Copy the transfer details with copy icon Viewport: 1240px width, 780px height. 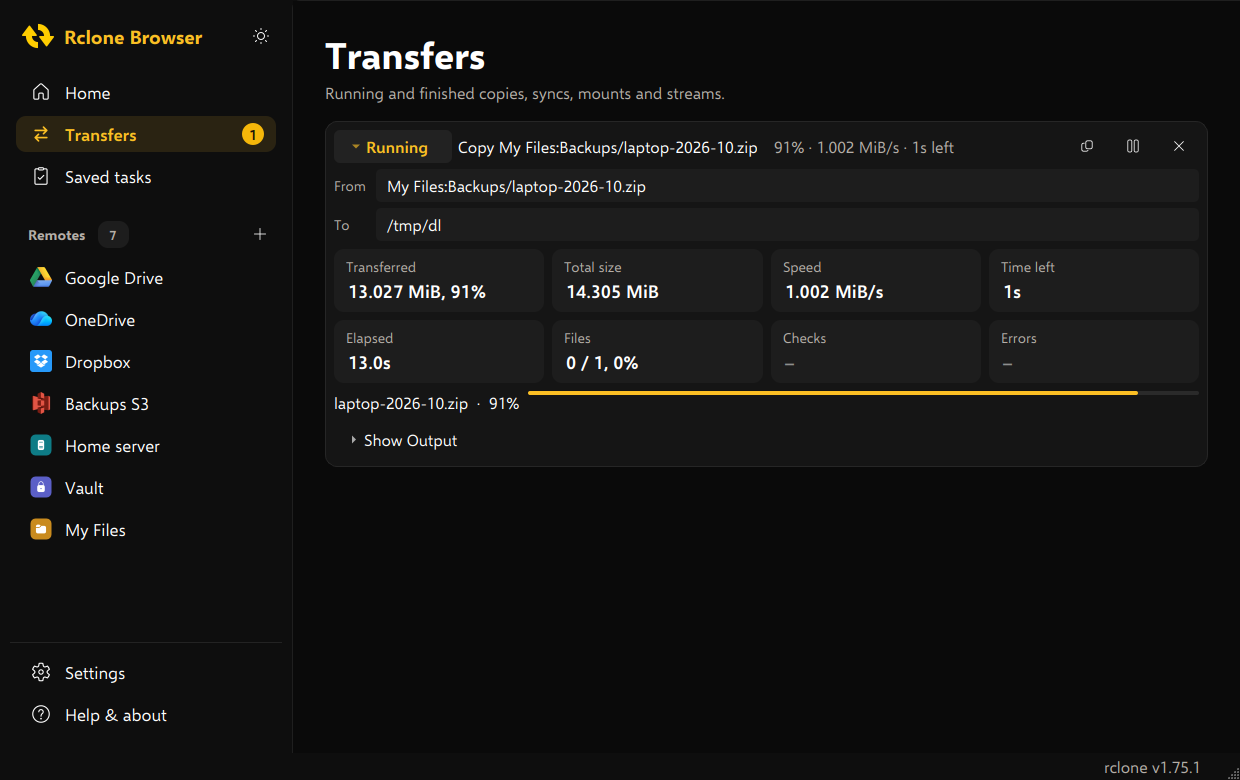1087,147
